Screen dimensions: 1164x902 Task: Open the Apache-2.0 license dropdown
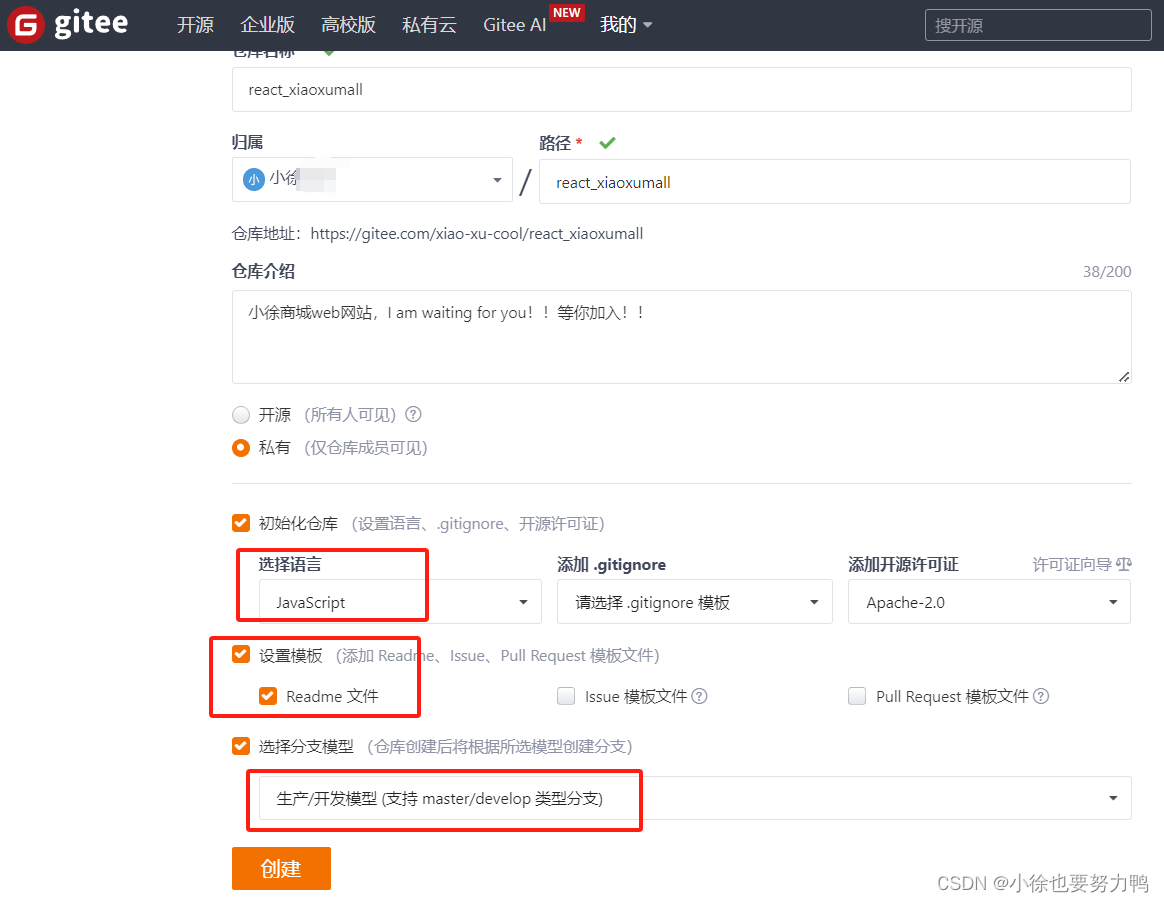[990, 602]
